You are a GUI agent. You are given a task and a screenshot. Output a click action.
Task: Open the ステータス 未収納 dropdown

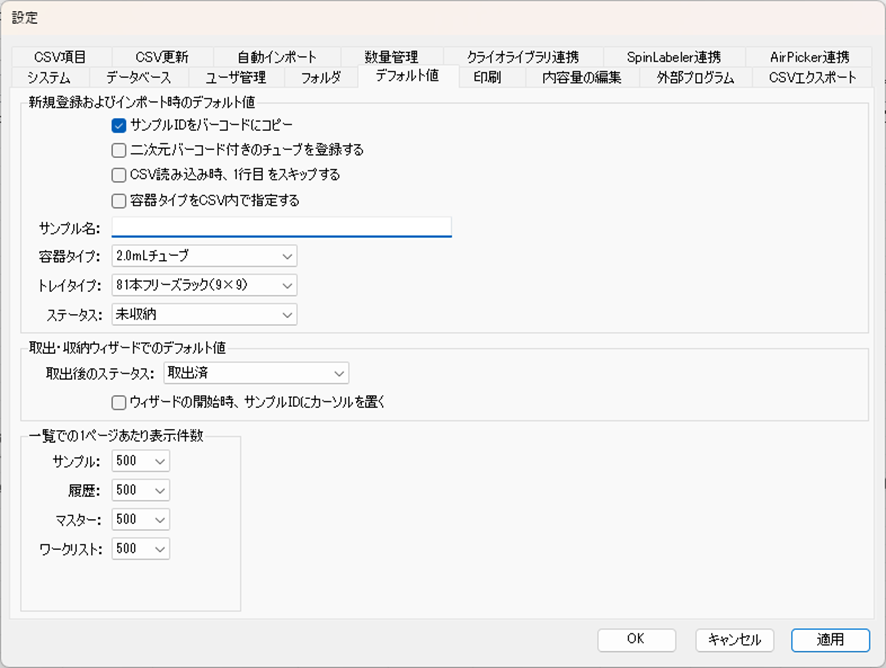(204, 315)
